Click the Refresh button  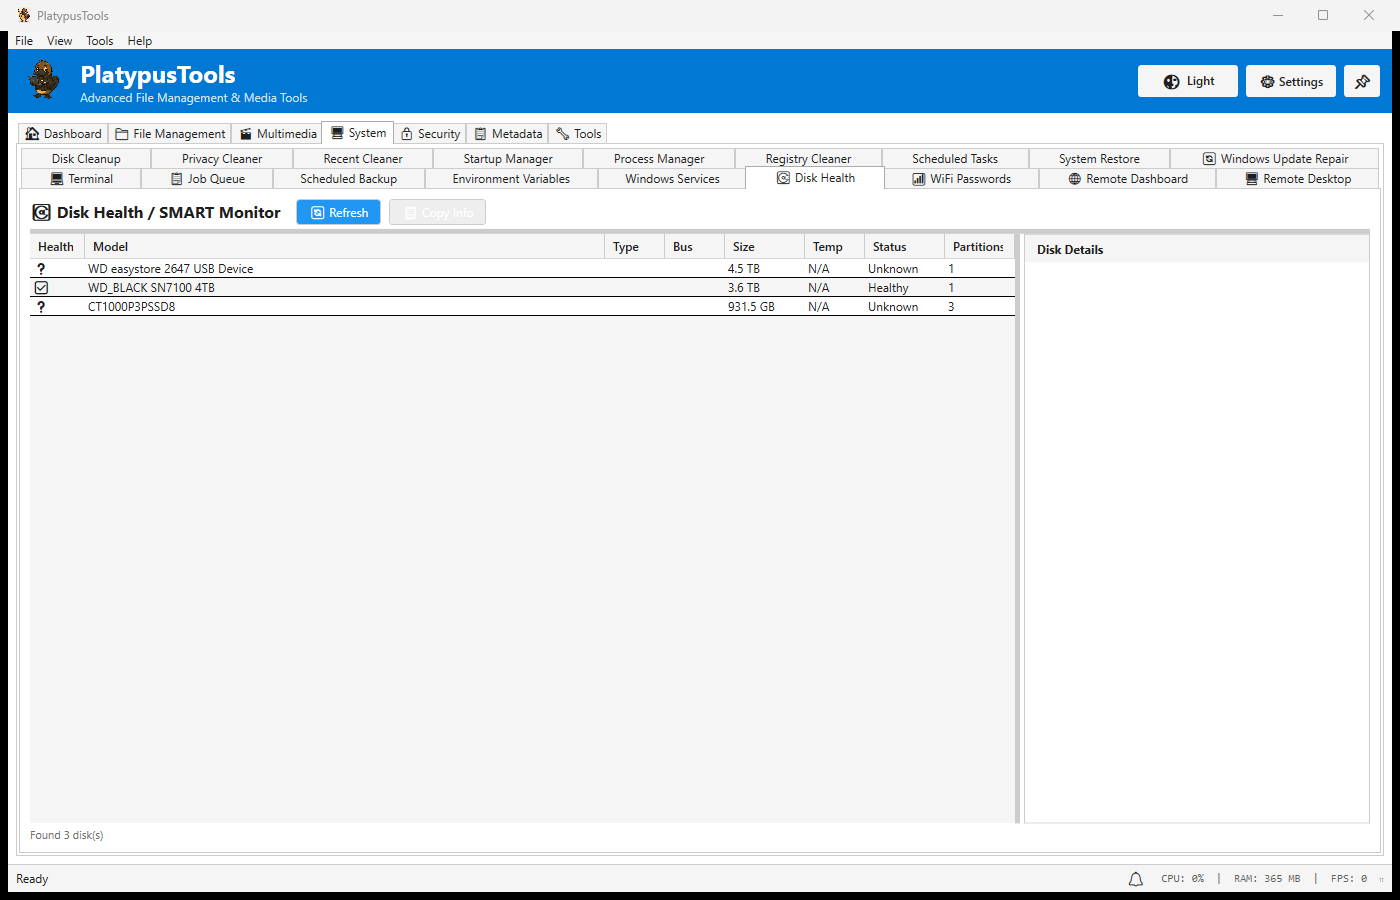point(338,212)
